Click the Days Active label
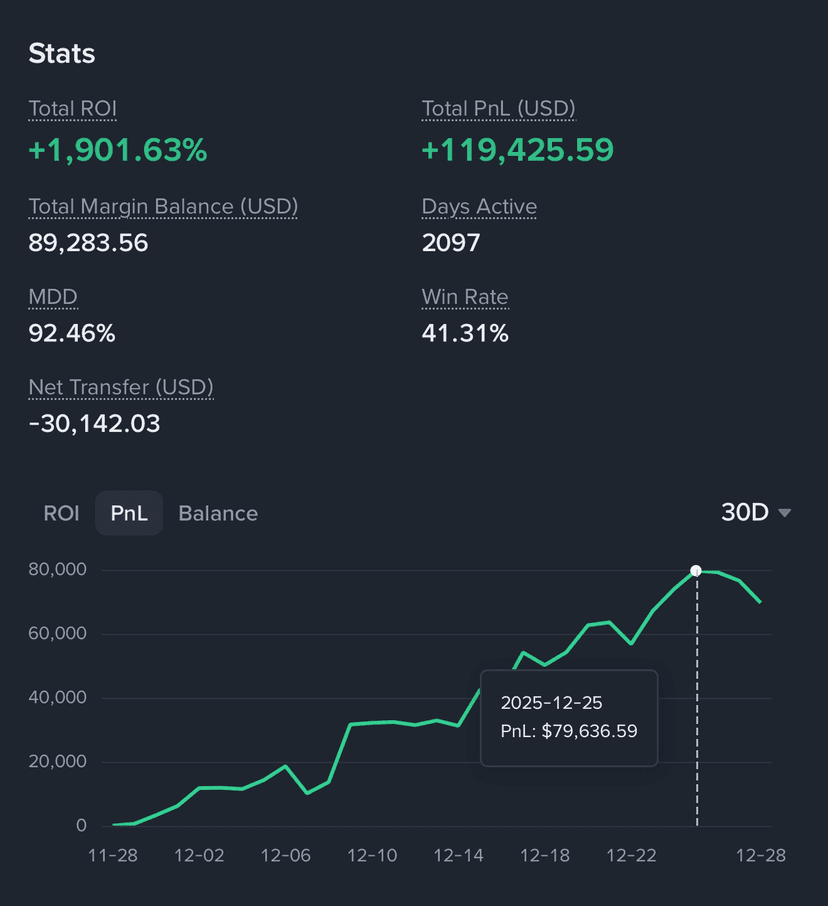Viewport: 828px width, 906px height. click(x=479, y=207)
